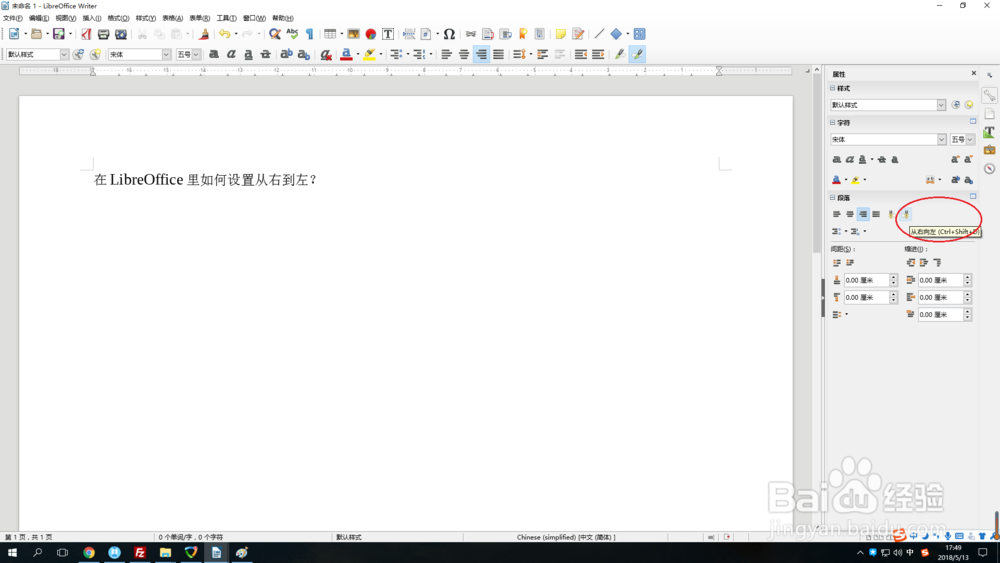Image resolution: width=1000 pixels, height=563 pixels.
Task: Open the 工具 menu
Action: [226, 18]
